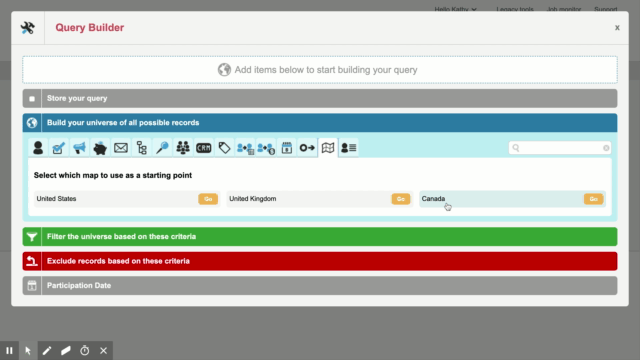The width and height of the screenshot is (640, 360).
Task: Choose the blue megaphone icon
Action: point(79,148)
